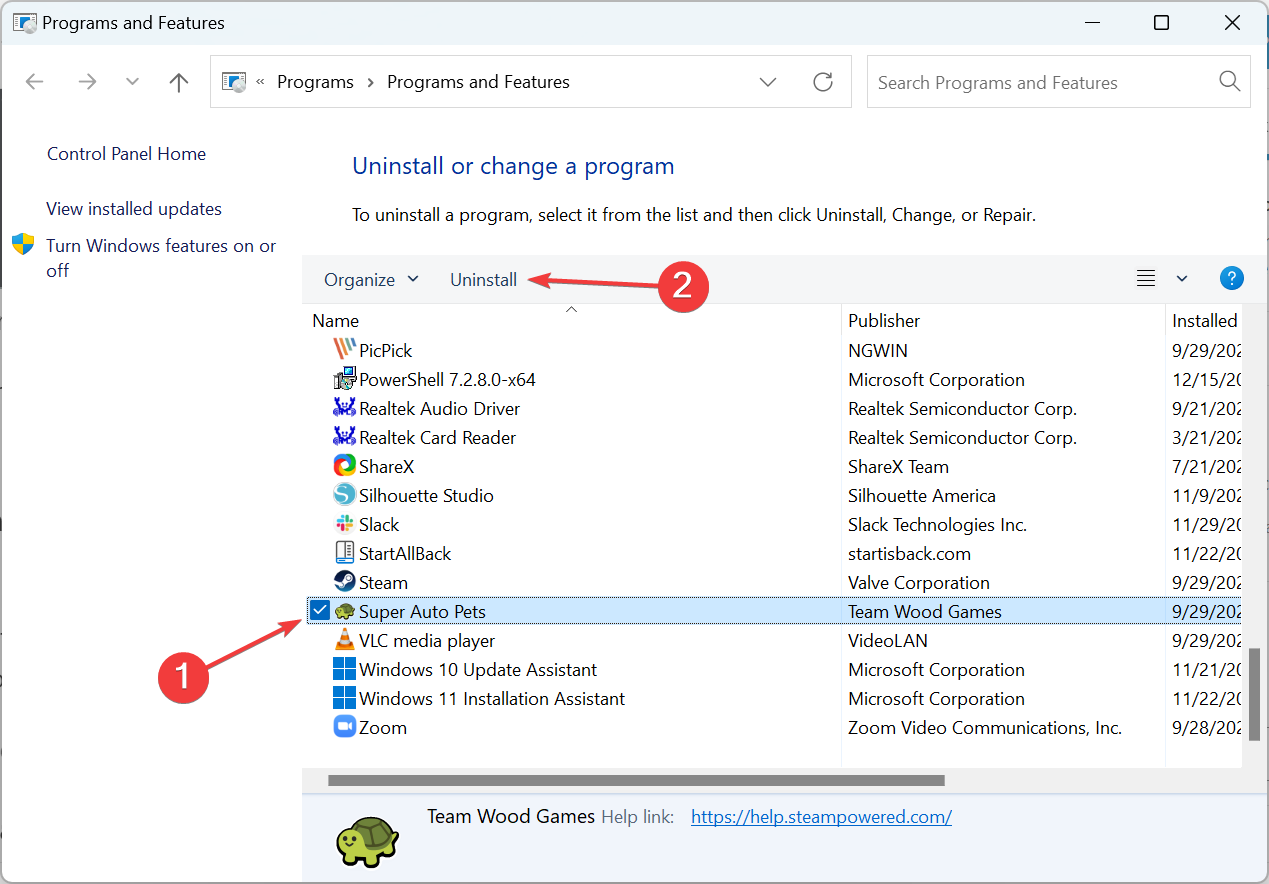The width and height of the screenshot is (1269, 884).
Task: Open Control Panel Home link
Action: click(126, 154)
